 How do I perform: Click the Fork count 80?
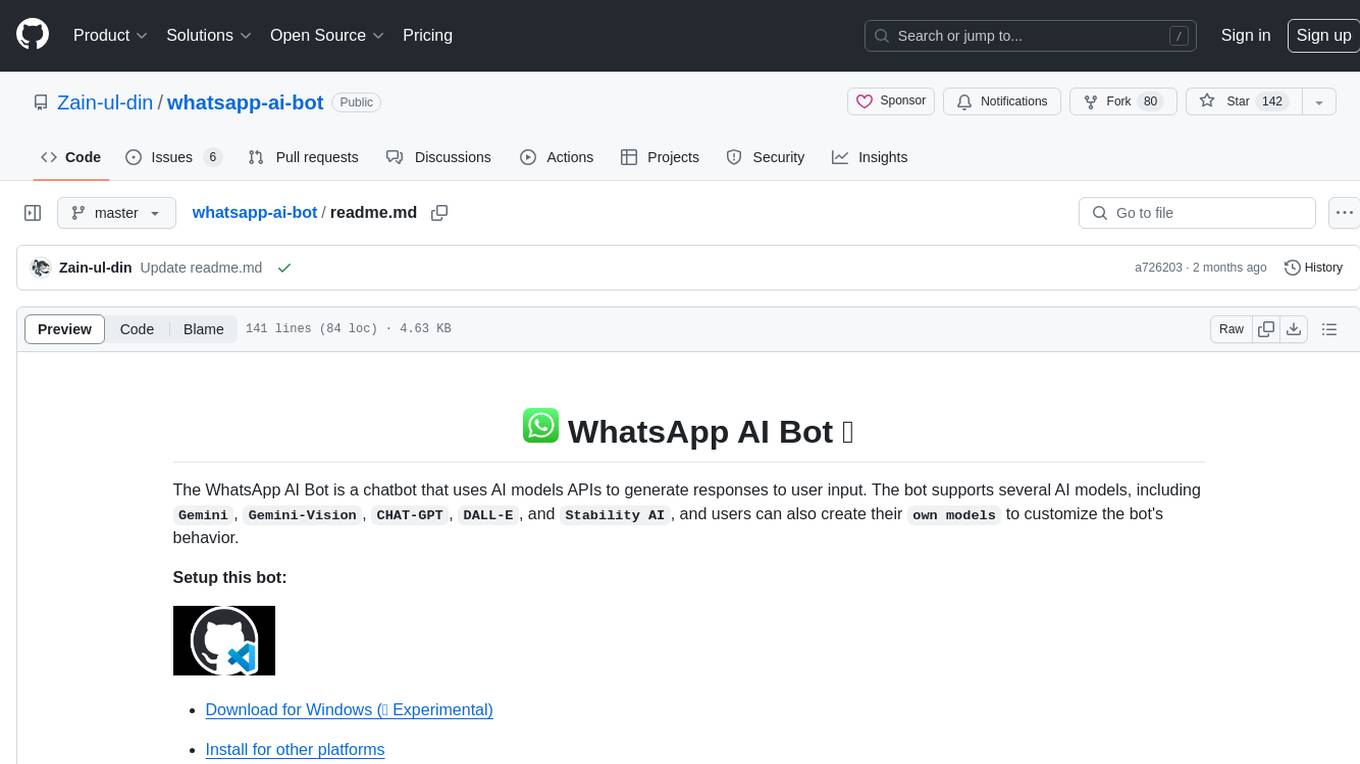point(1150,101)
